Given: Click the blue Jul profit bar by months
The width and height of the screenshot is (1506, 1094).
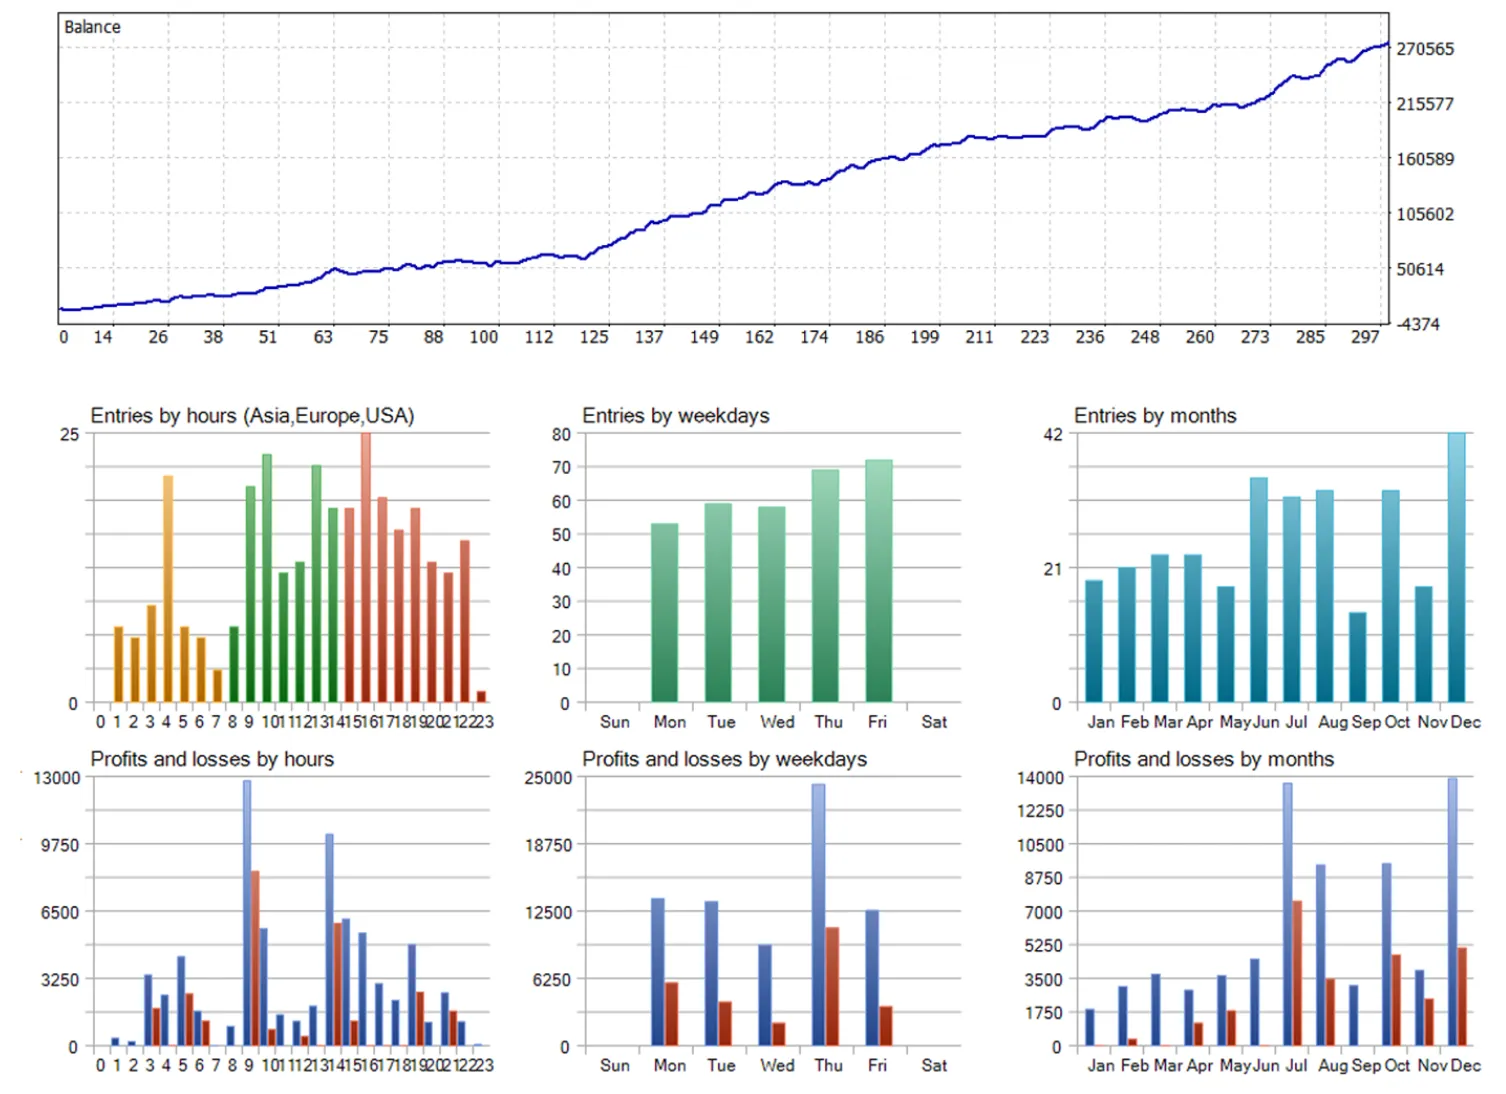Looking at the screenshot, I should click(x=1287, y=914).
